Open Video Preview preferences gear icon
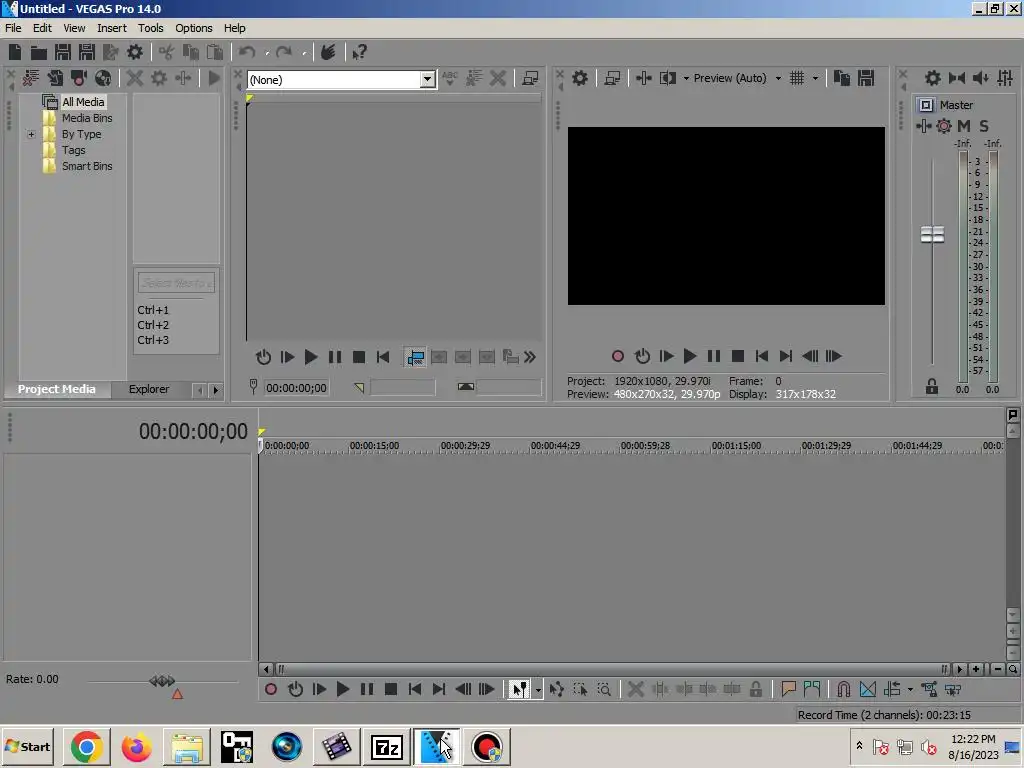1024x768 pixels. (579, 78)
